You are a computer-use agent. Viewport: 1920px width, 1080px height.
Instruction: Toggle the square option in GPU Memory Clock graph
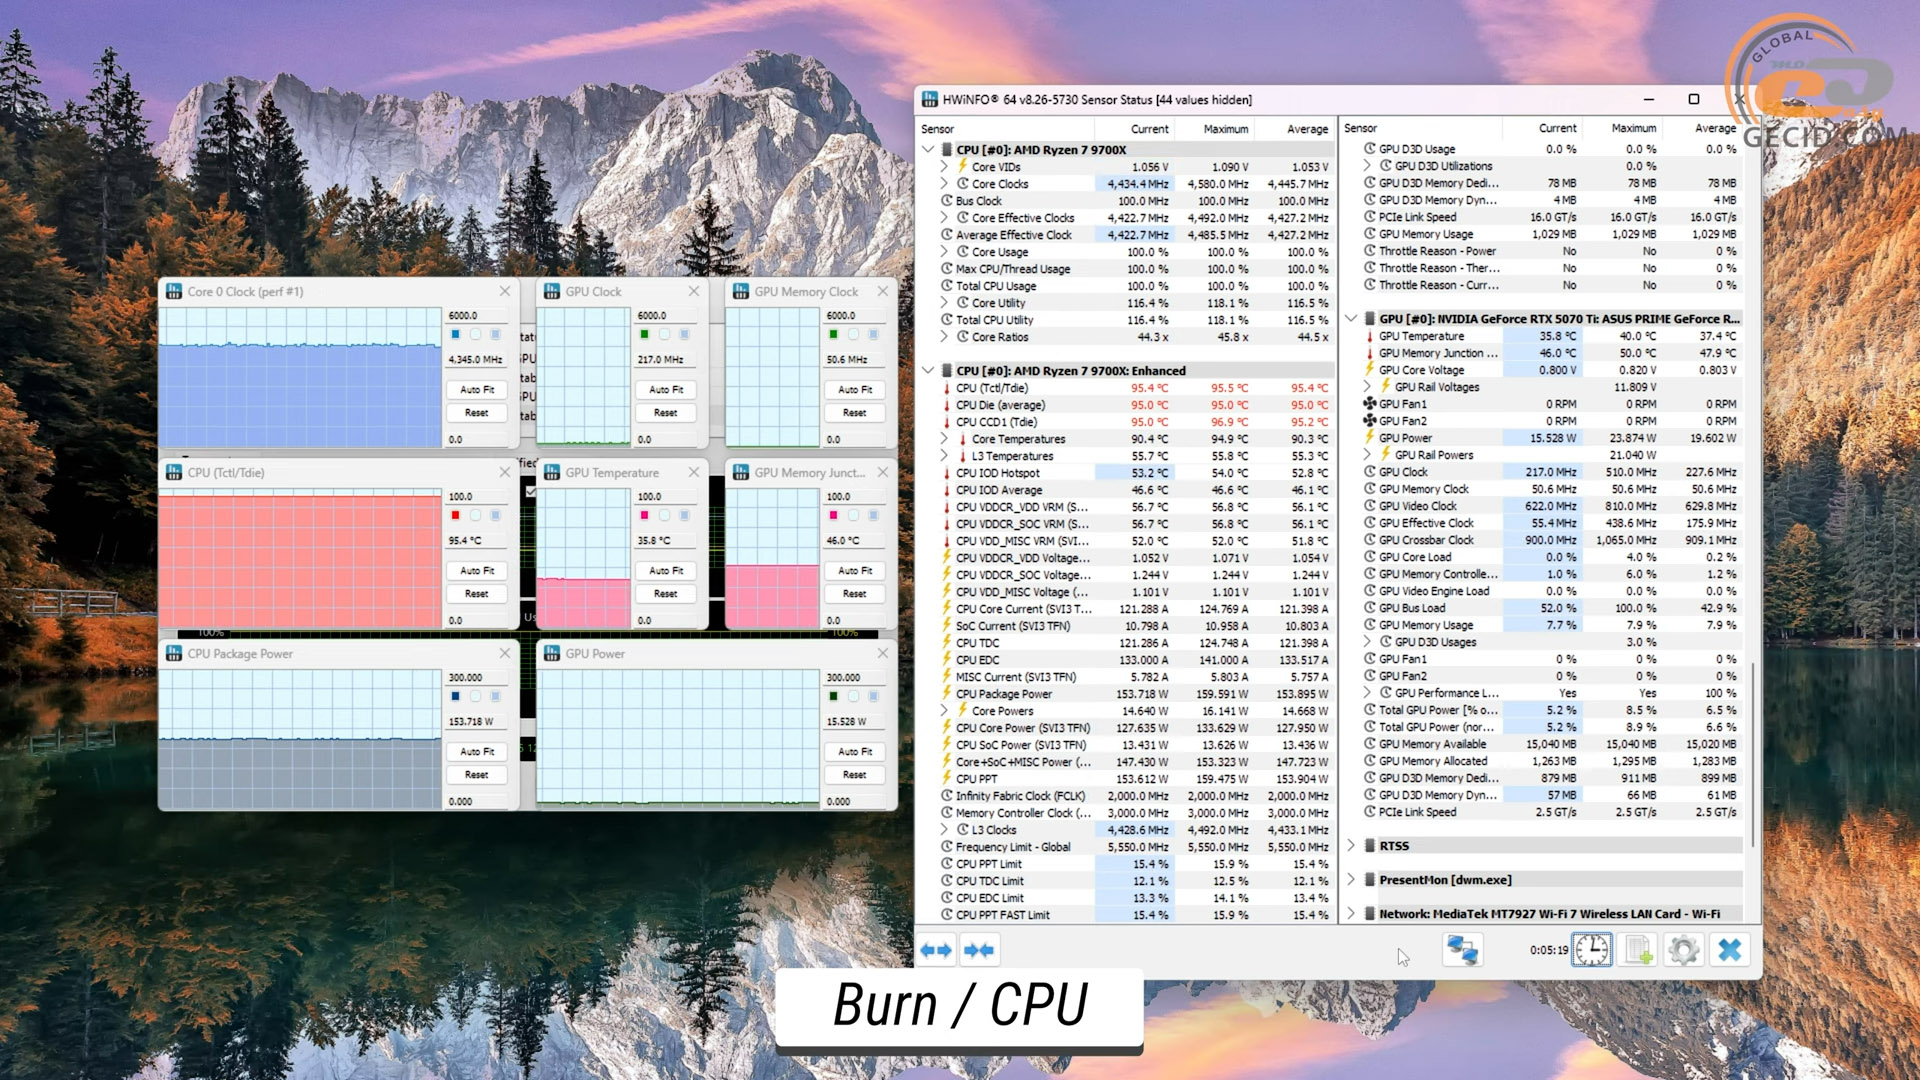(873, 335)
